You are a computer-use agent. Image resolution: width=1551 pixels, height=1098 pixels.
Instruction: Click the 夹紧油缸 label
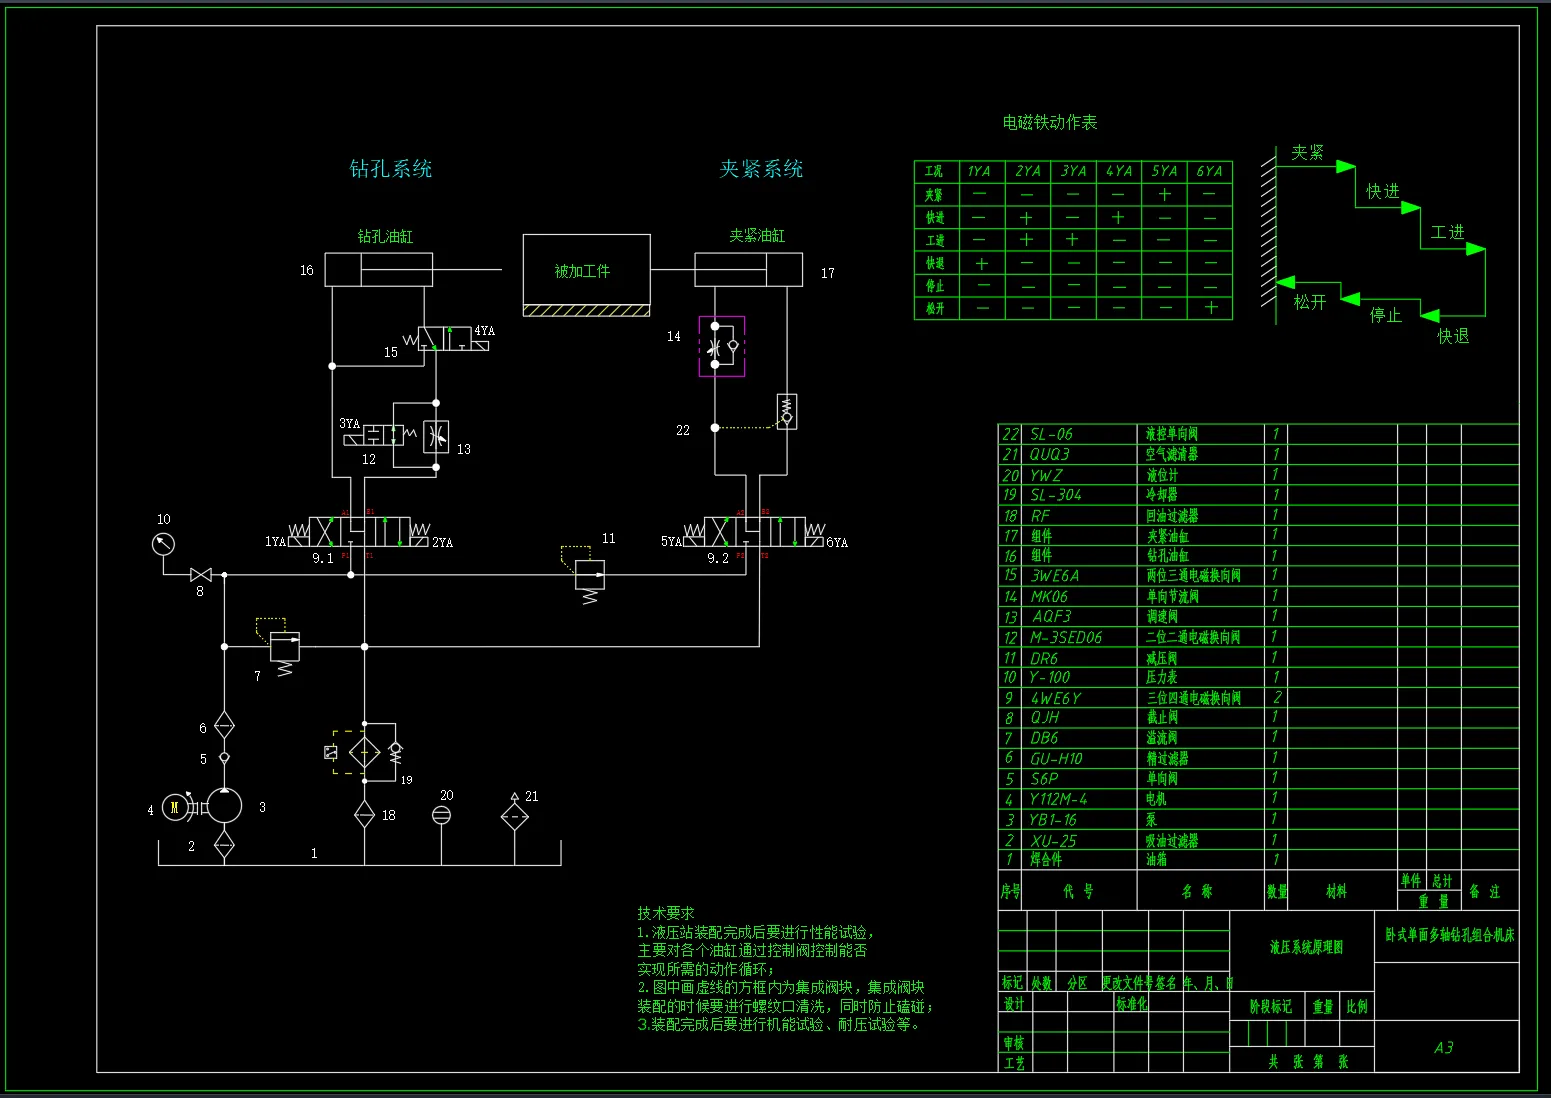click(x=757, y=235)
